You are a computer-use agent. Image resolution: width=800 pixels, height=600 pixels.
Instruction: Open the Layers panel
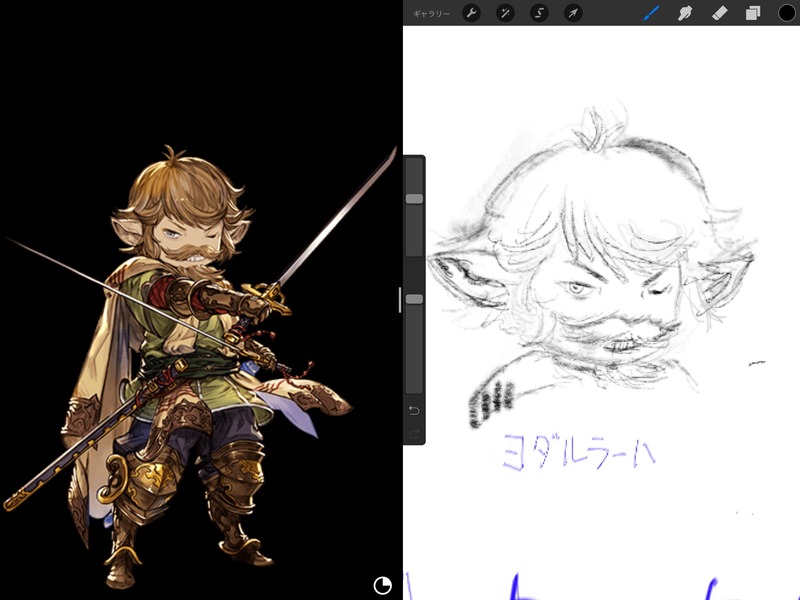pos(753,13)
